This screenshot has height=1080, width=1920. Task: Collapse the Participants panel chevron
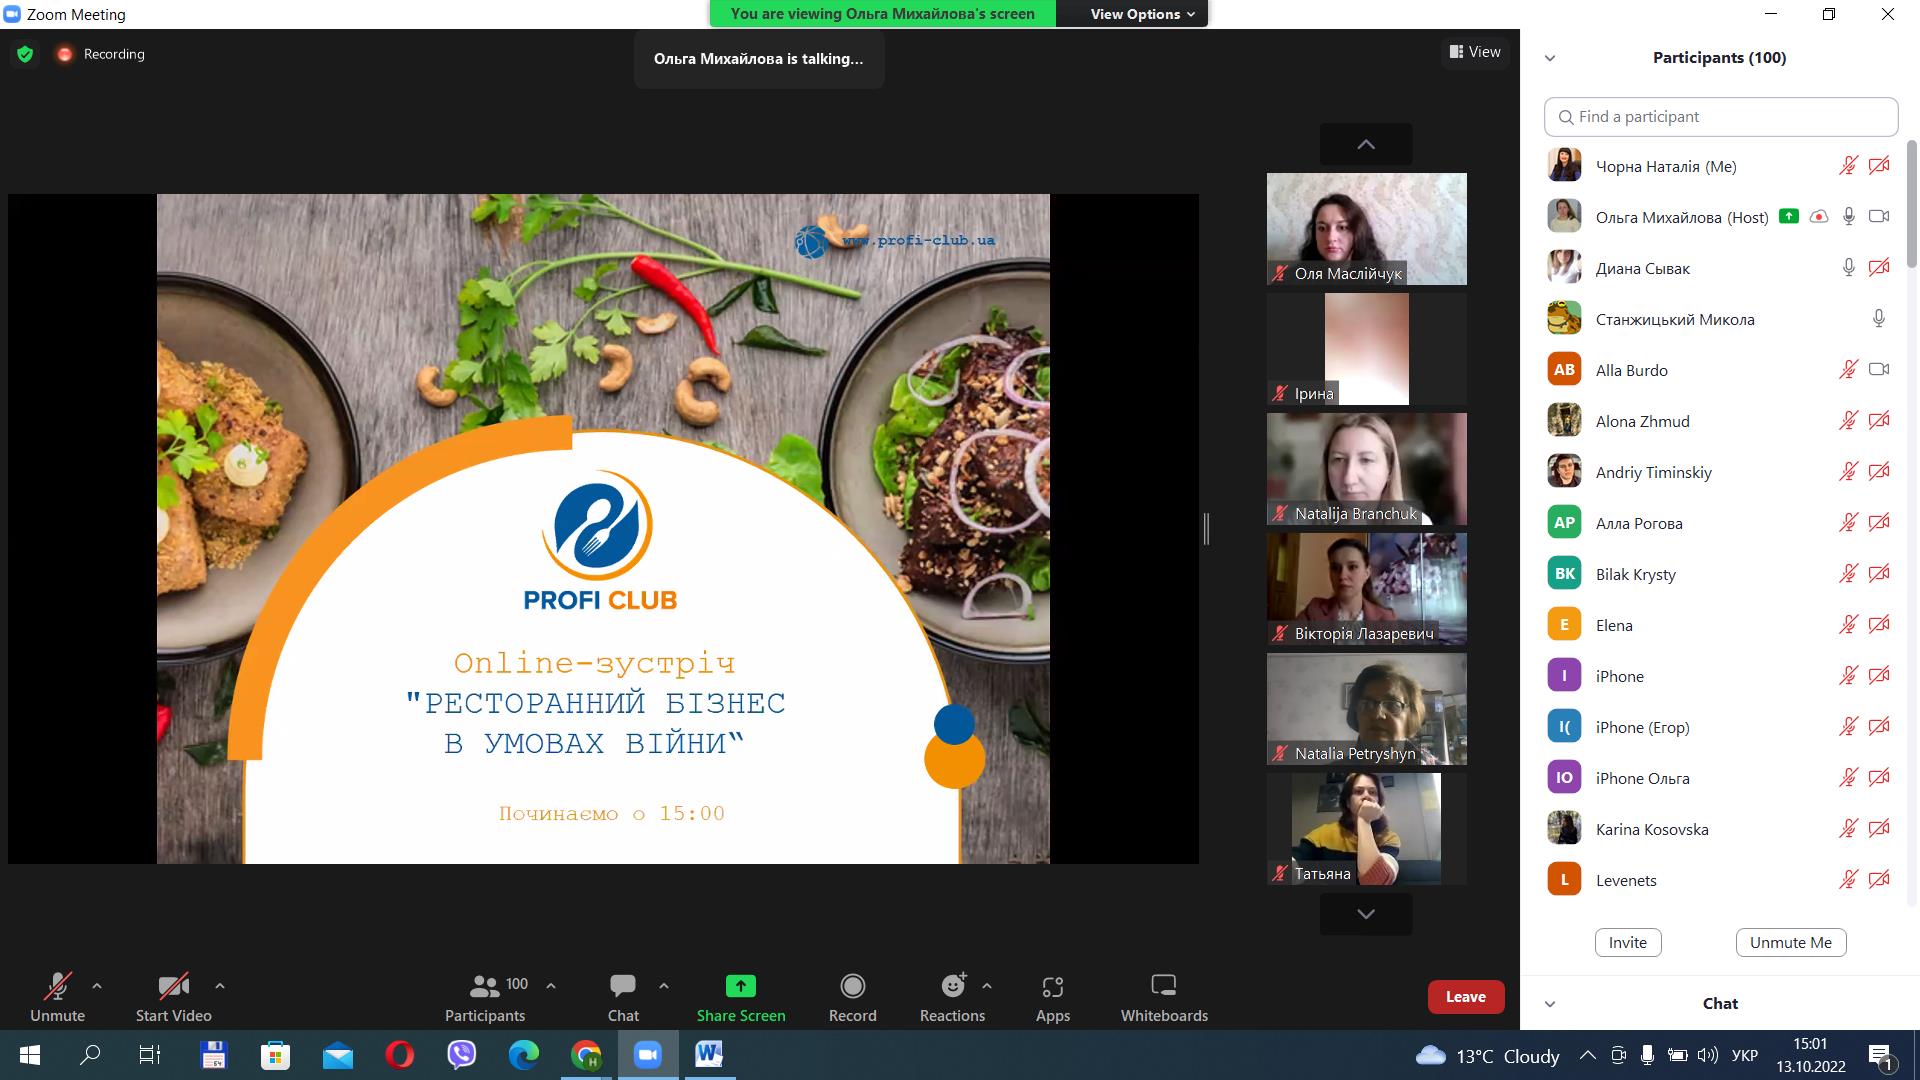pyautogui.click(x=1550, y=58)
